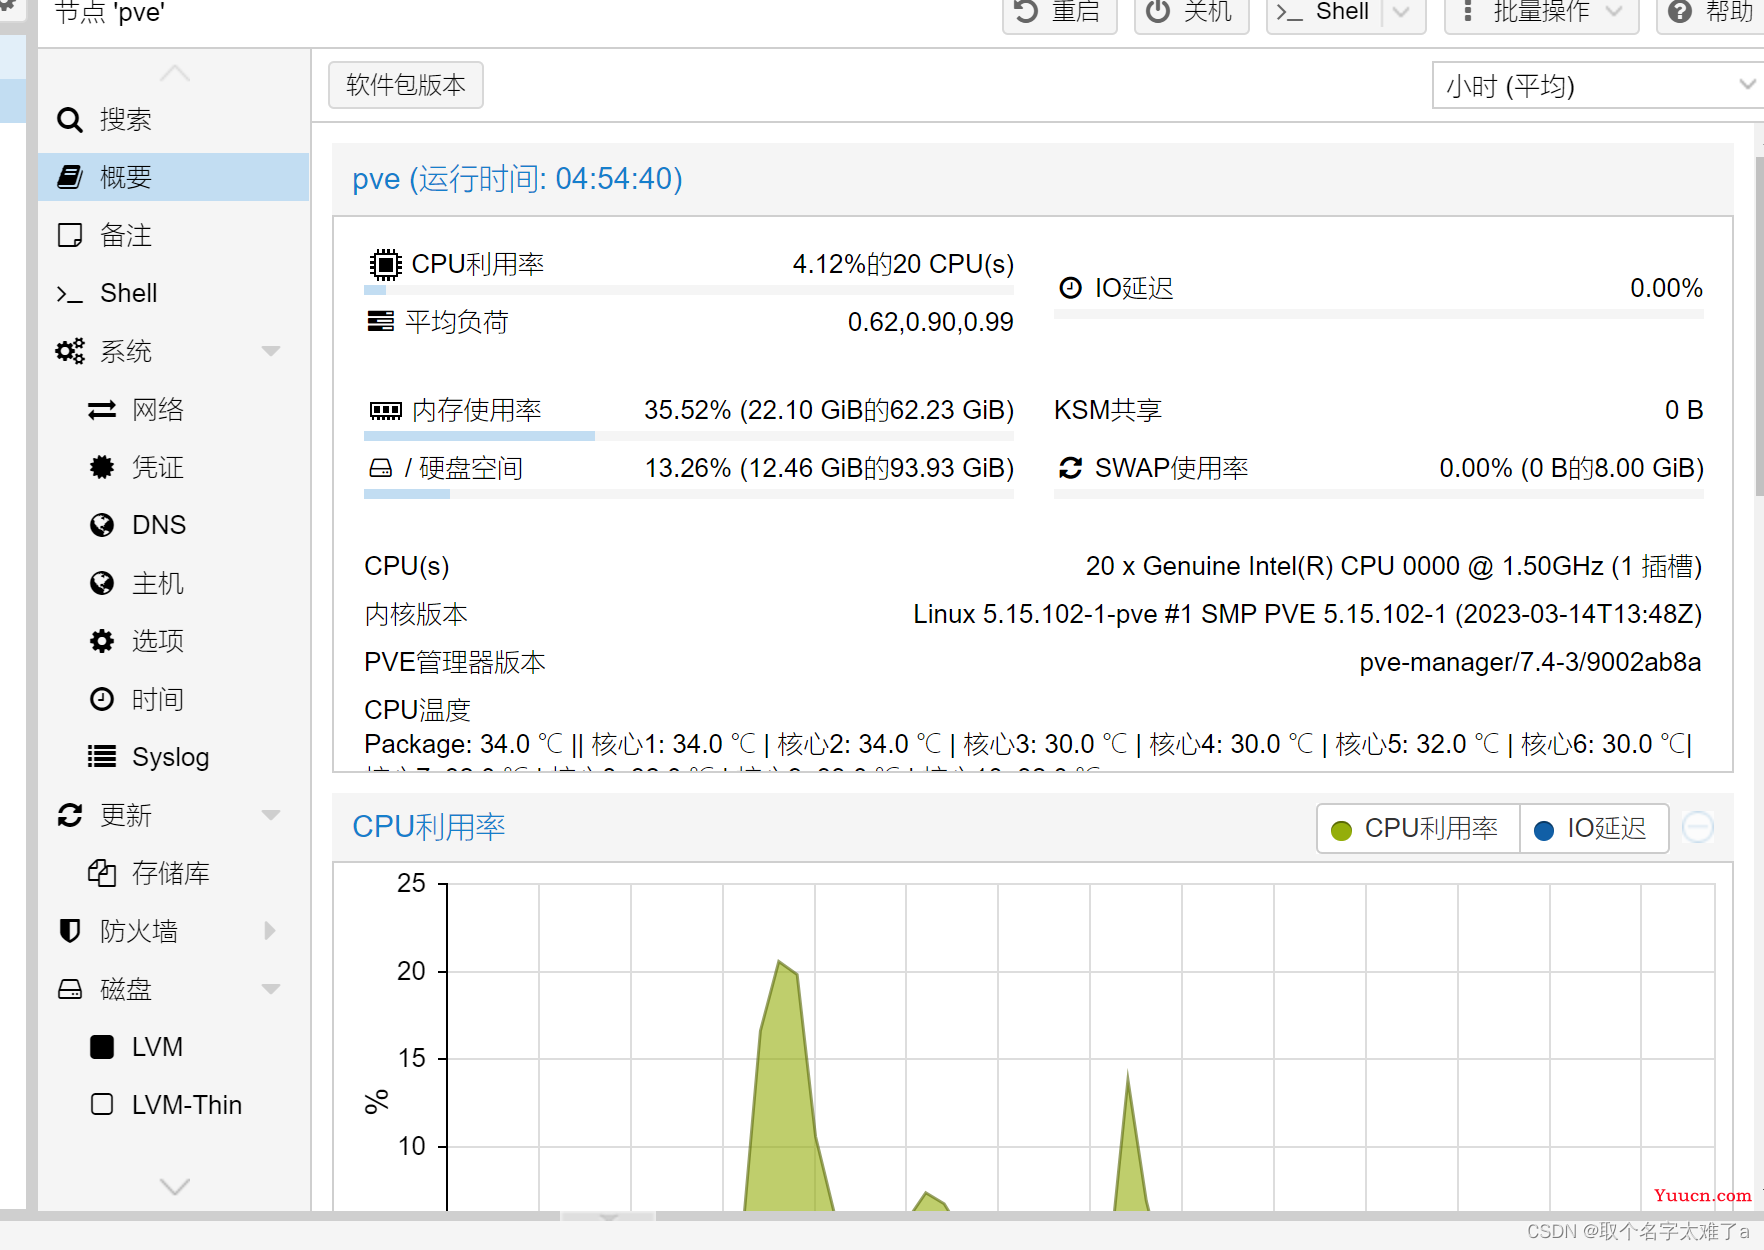Click the 系统 gears icon
This screenshot has height=1250, width=1764.
coord(70,351)
